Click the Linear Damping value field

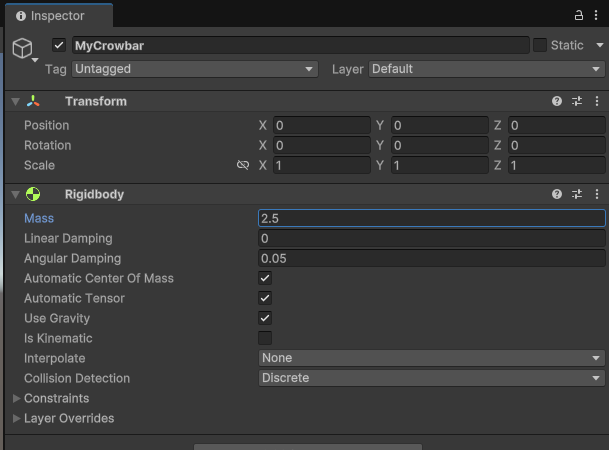tap(432, 238)
